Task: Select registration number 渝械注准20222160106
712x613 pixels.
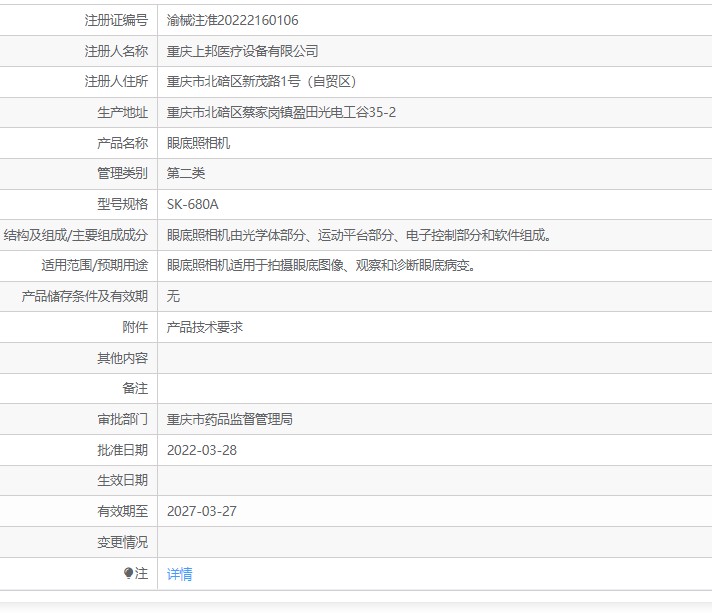Action: tap(232, 20)
